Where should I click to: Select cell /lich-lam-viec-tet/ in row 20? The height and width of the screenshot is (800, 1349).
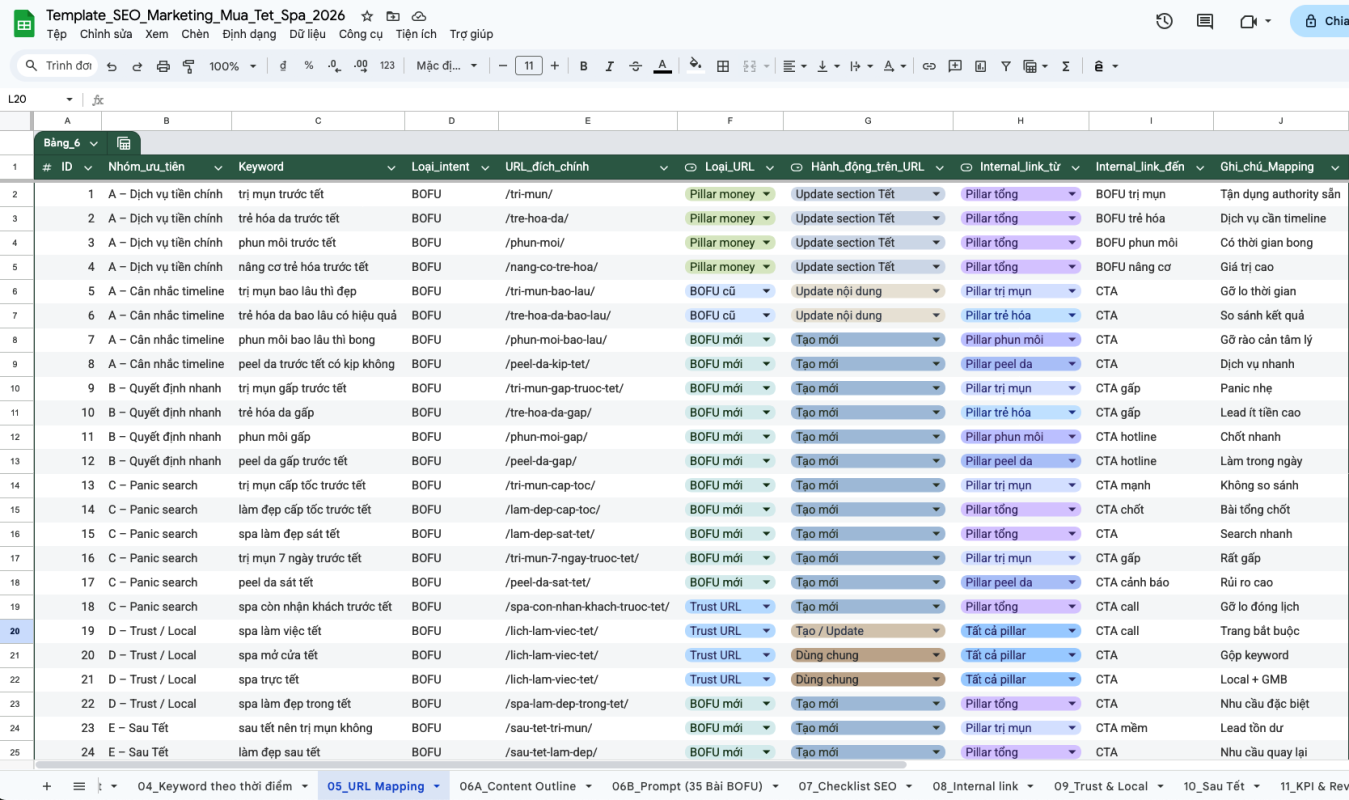point(588,631)
